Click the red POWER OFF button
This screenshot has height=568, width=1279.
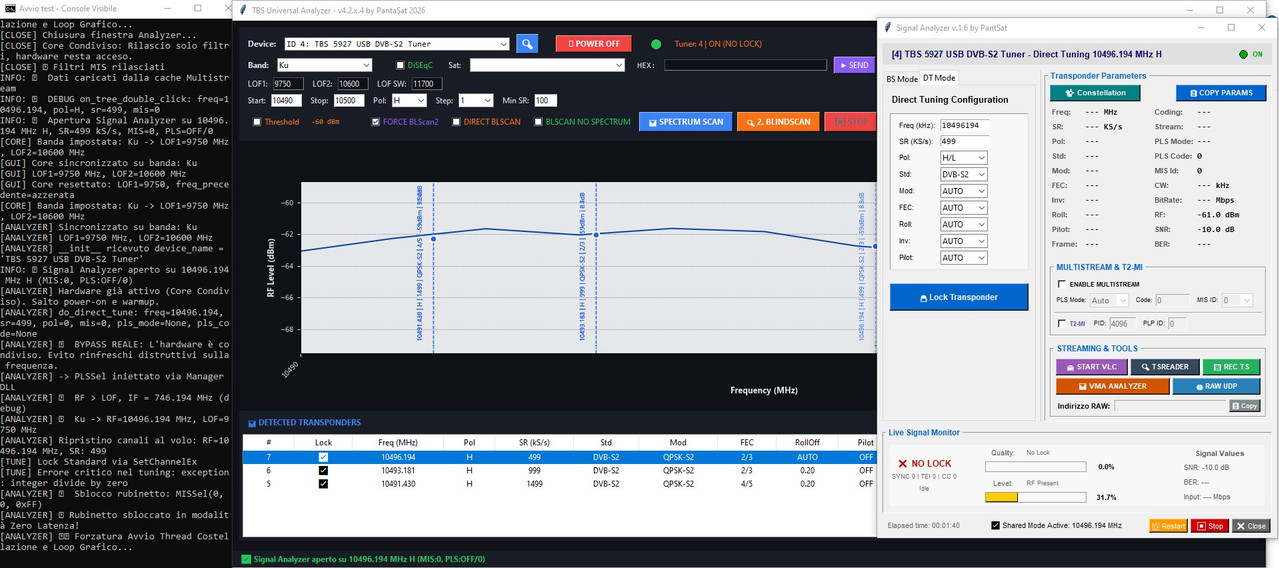(594, 44)
